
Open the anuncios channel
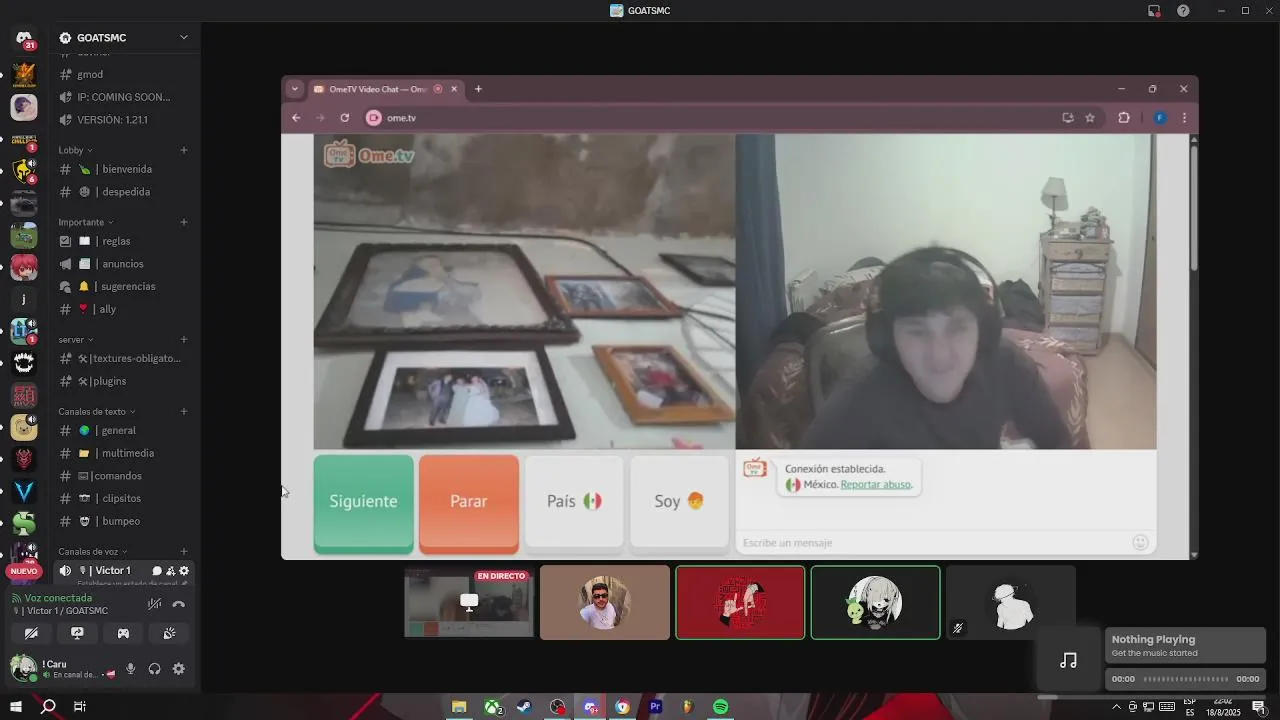124,264
